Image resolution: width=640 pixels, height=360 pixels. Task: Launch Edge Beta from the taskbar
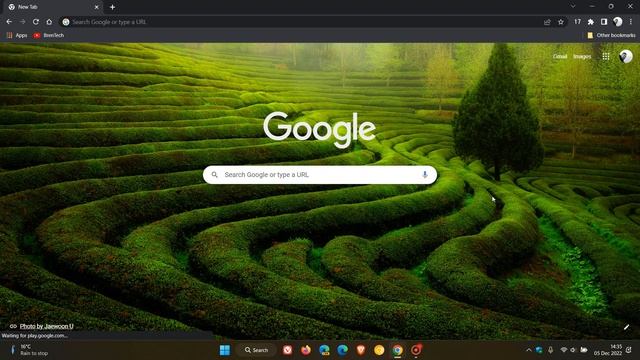click(324, 350)
